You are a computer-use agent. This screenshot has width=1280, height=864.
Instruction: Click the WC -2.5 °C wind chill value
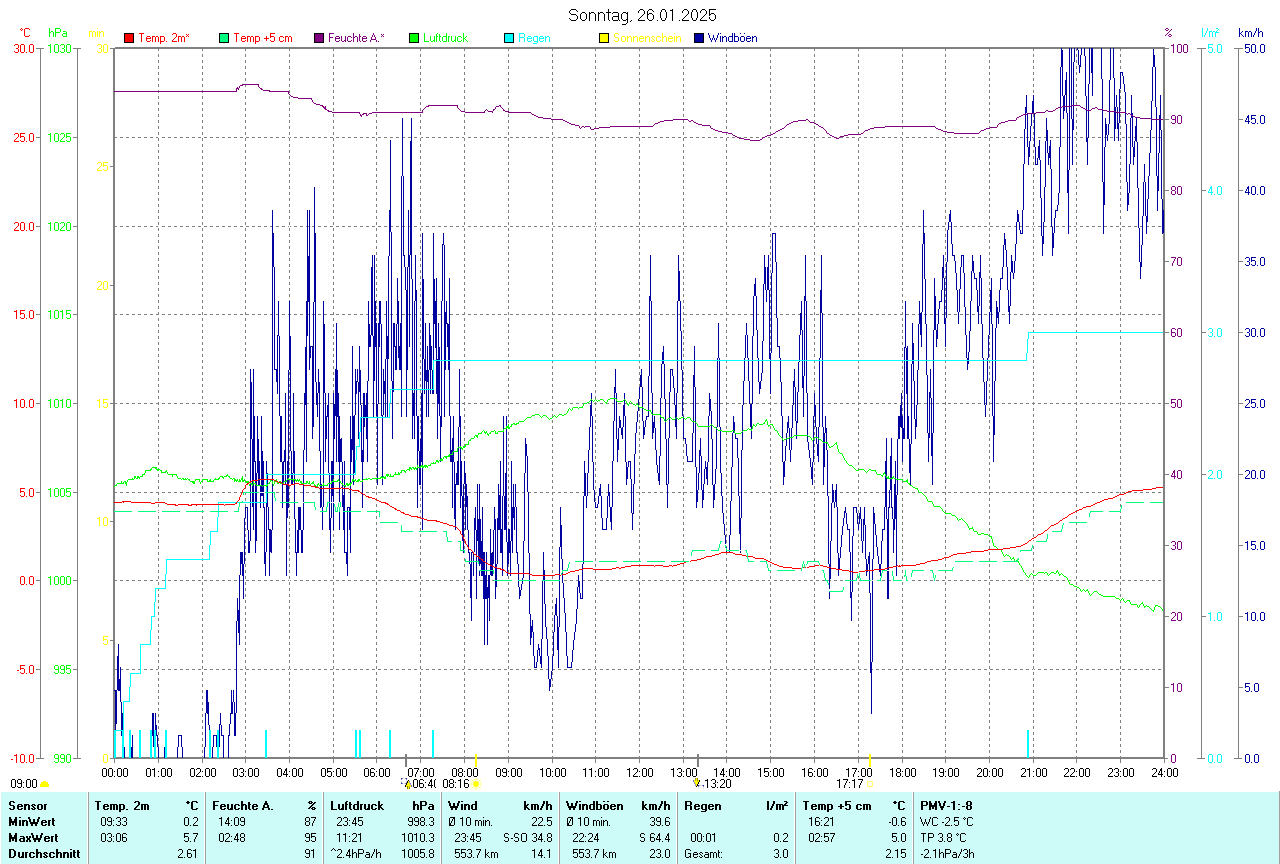click(947, 821)
